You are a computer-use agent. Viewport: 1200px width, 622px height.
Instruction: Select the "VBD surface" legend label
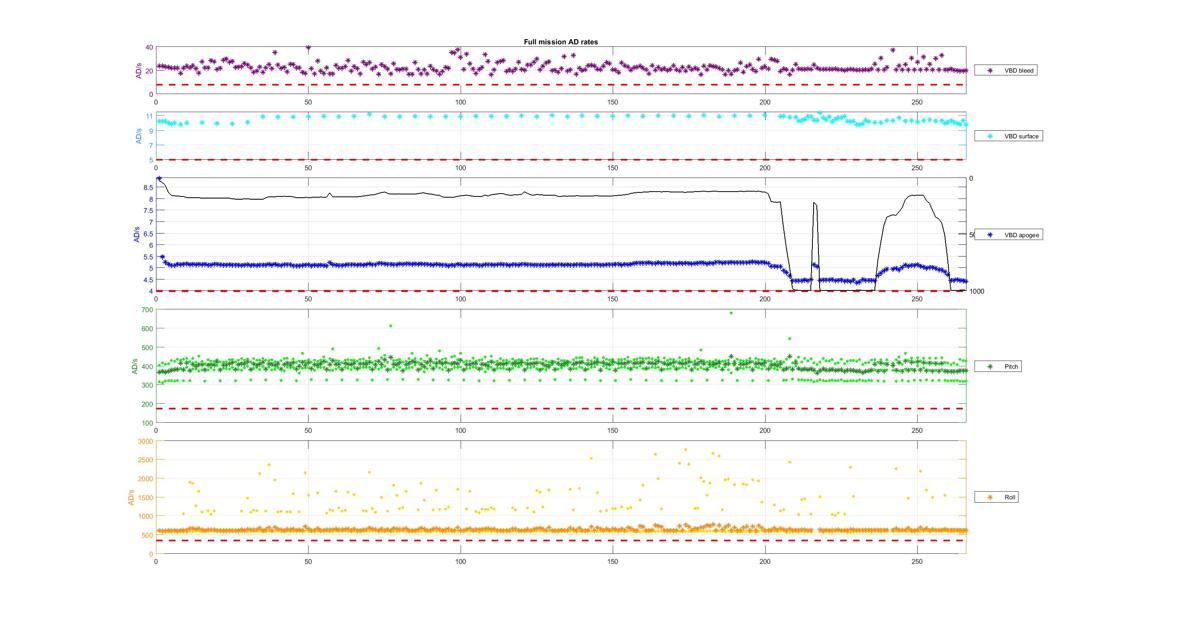click(1022, 135)
